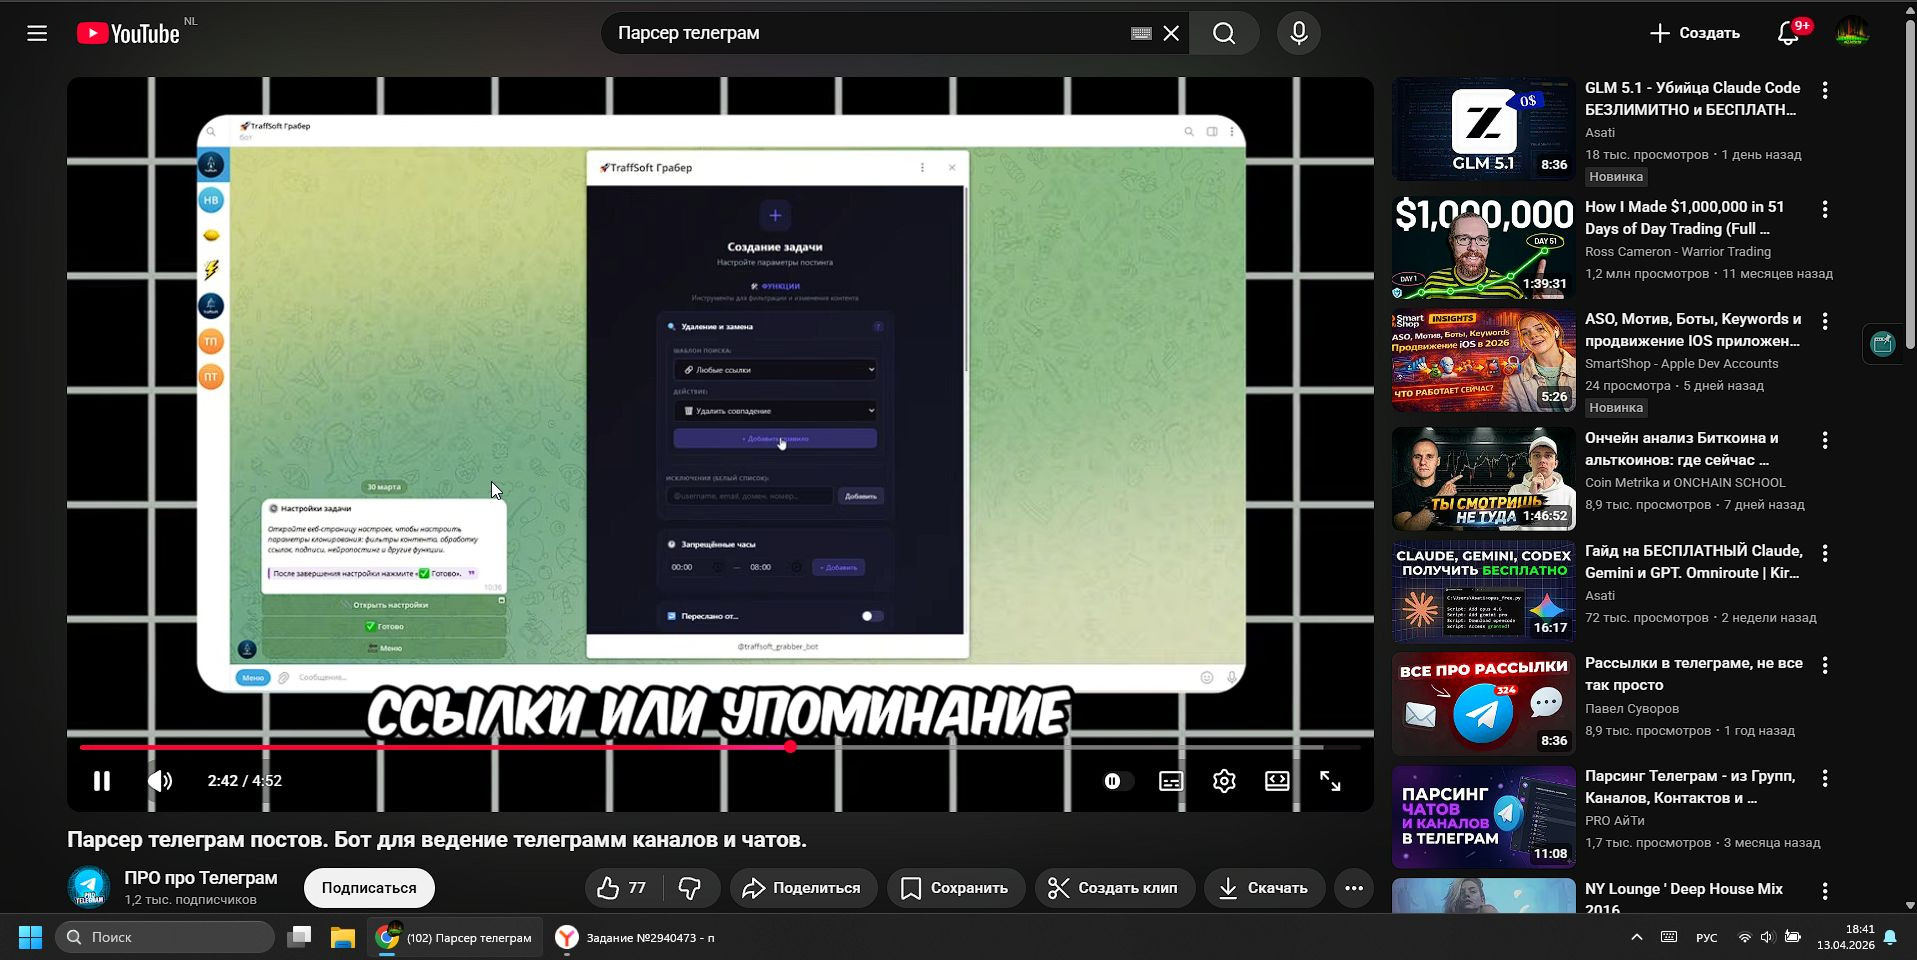Seek using the red video progress bar

(x=720, y=747)
